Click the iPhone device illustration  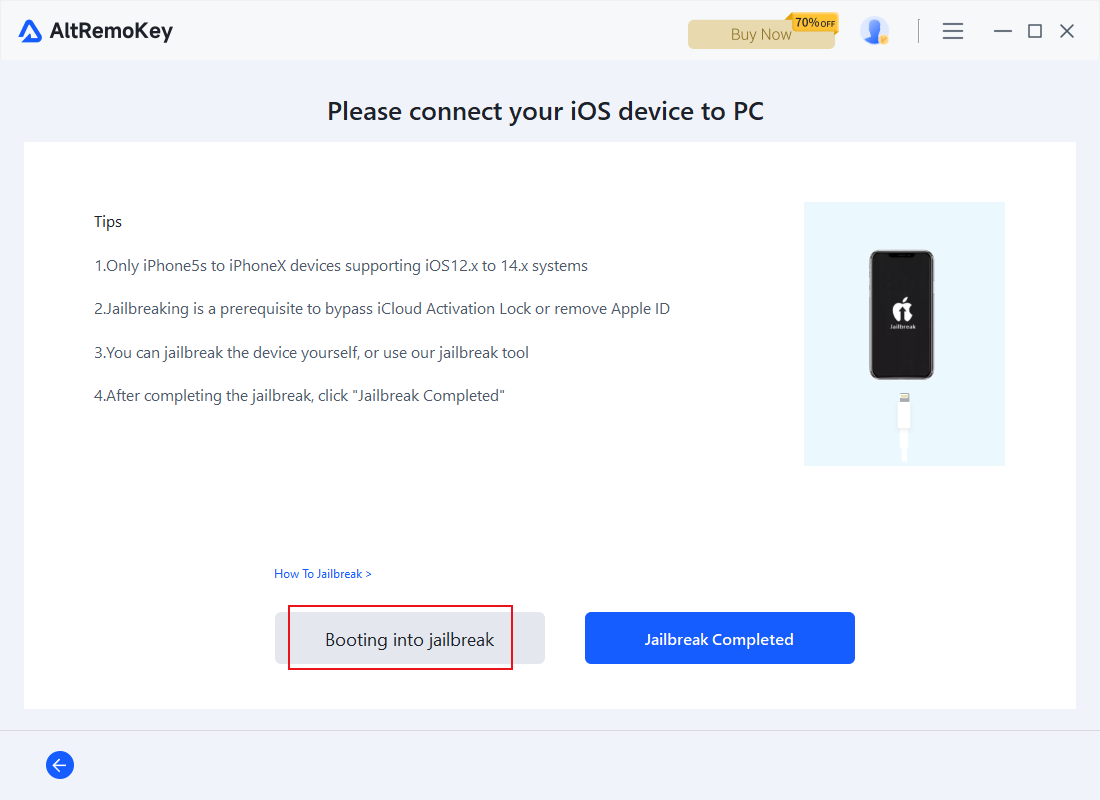tap(901, 314)
